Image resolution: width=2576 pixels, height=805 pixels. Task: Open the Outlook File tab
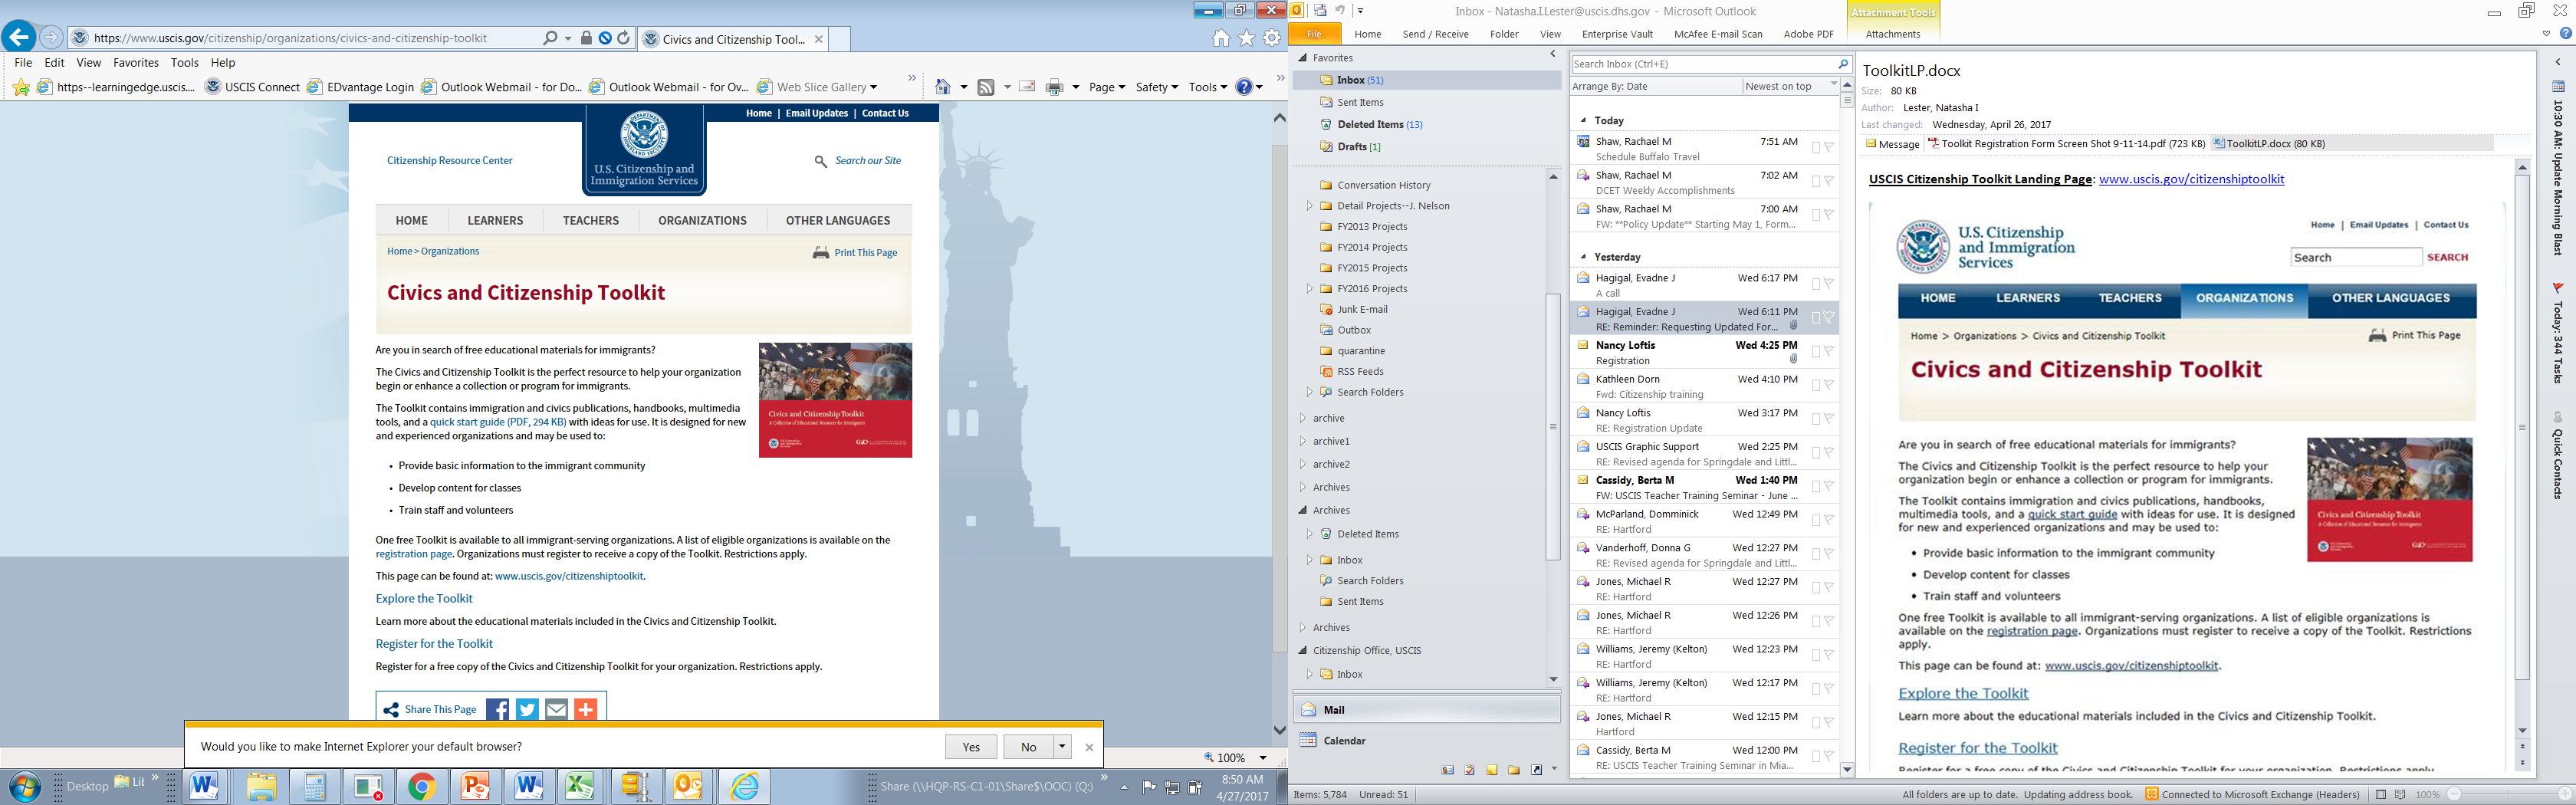[x=1314, y=34]
